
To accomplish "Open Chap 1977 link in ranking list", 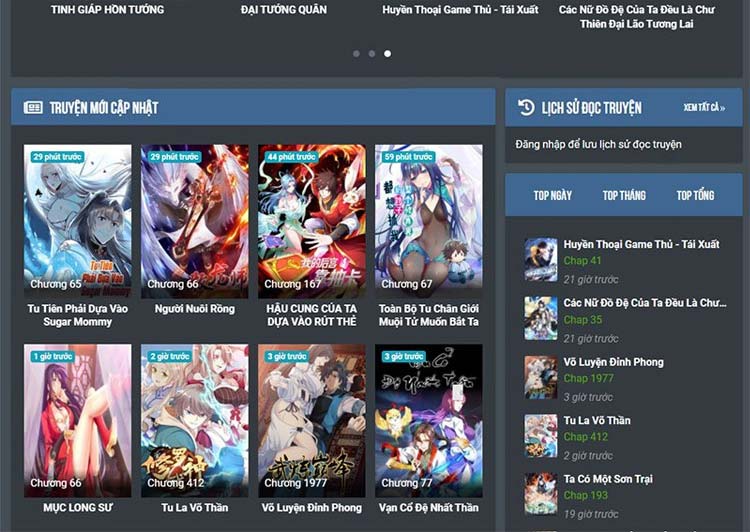I will coord(588,379).
